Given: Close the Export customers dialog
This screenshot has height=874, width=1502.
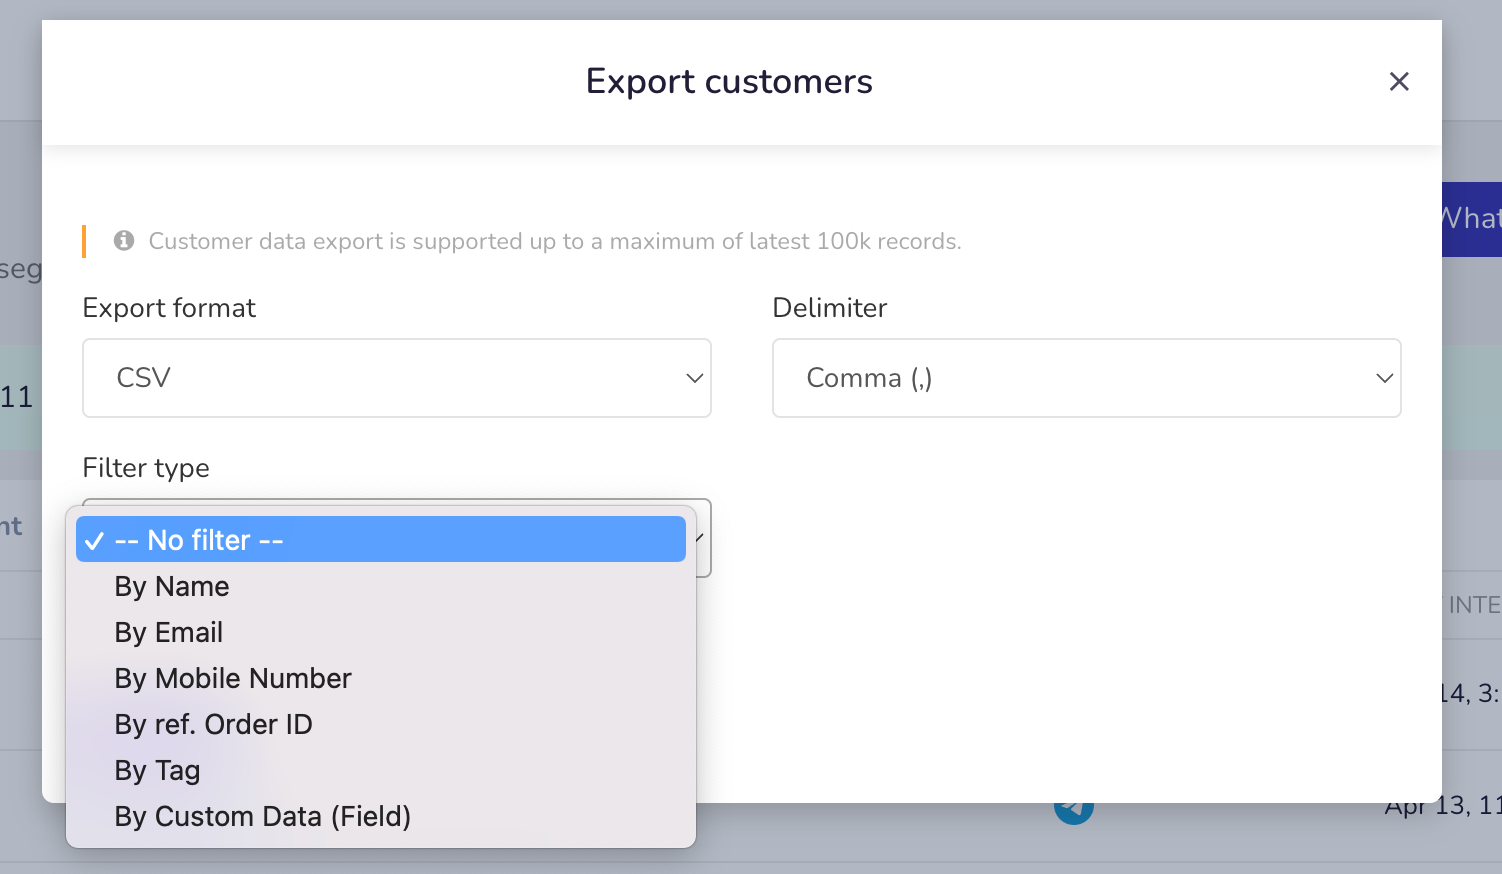Looking at the screenshot, I should pyautogui.click(x=1399, y=82).
